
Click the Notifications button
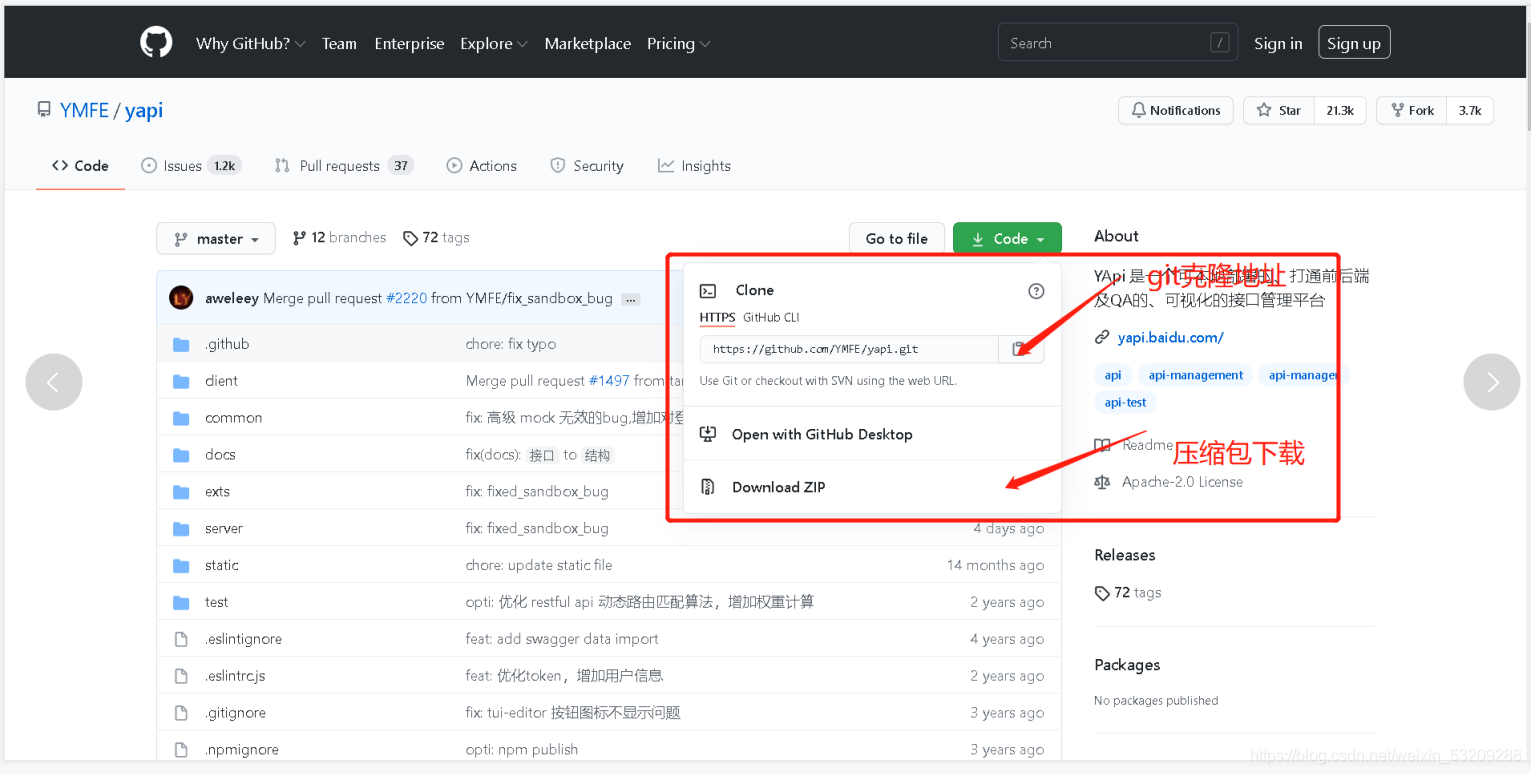click(x=1176, y=111)
